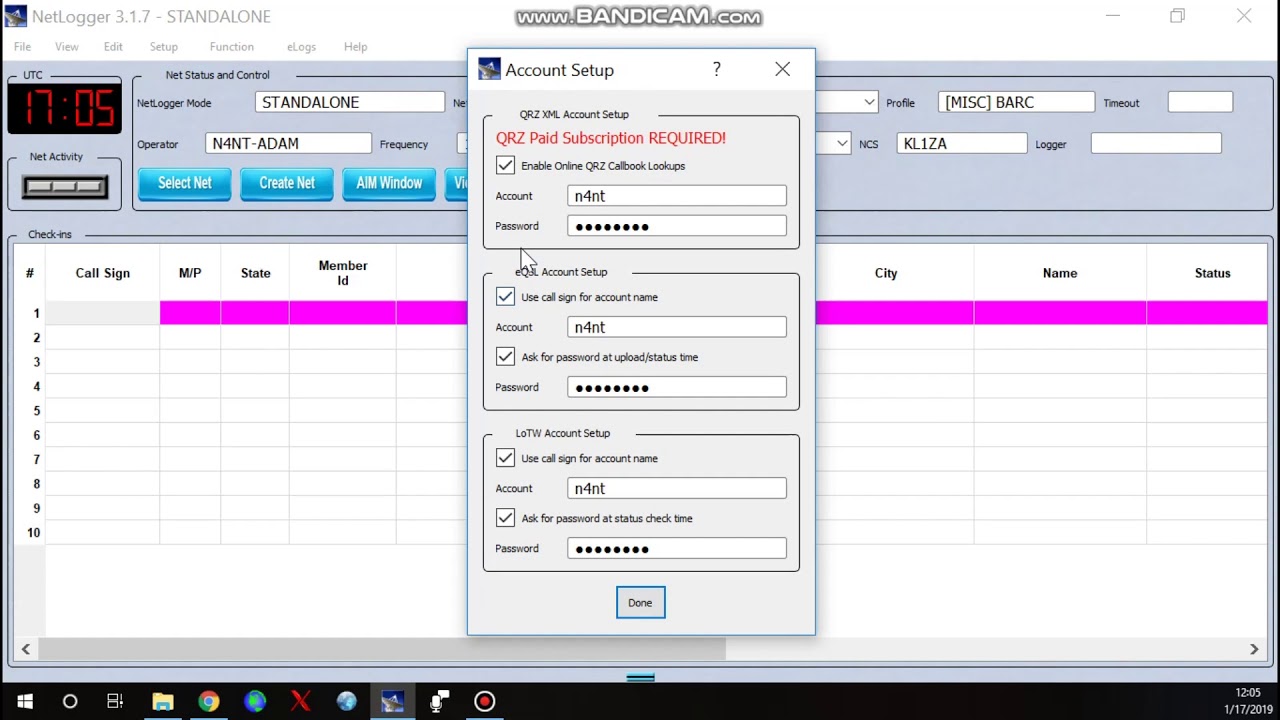Click the Logger field
The image size is (1280, 720).
click(1156, 144)
